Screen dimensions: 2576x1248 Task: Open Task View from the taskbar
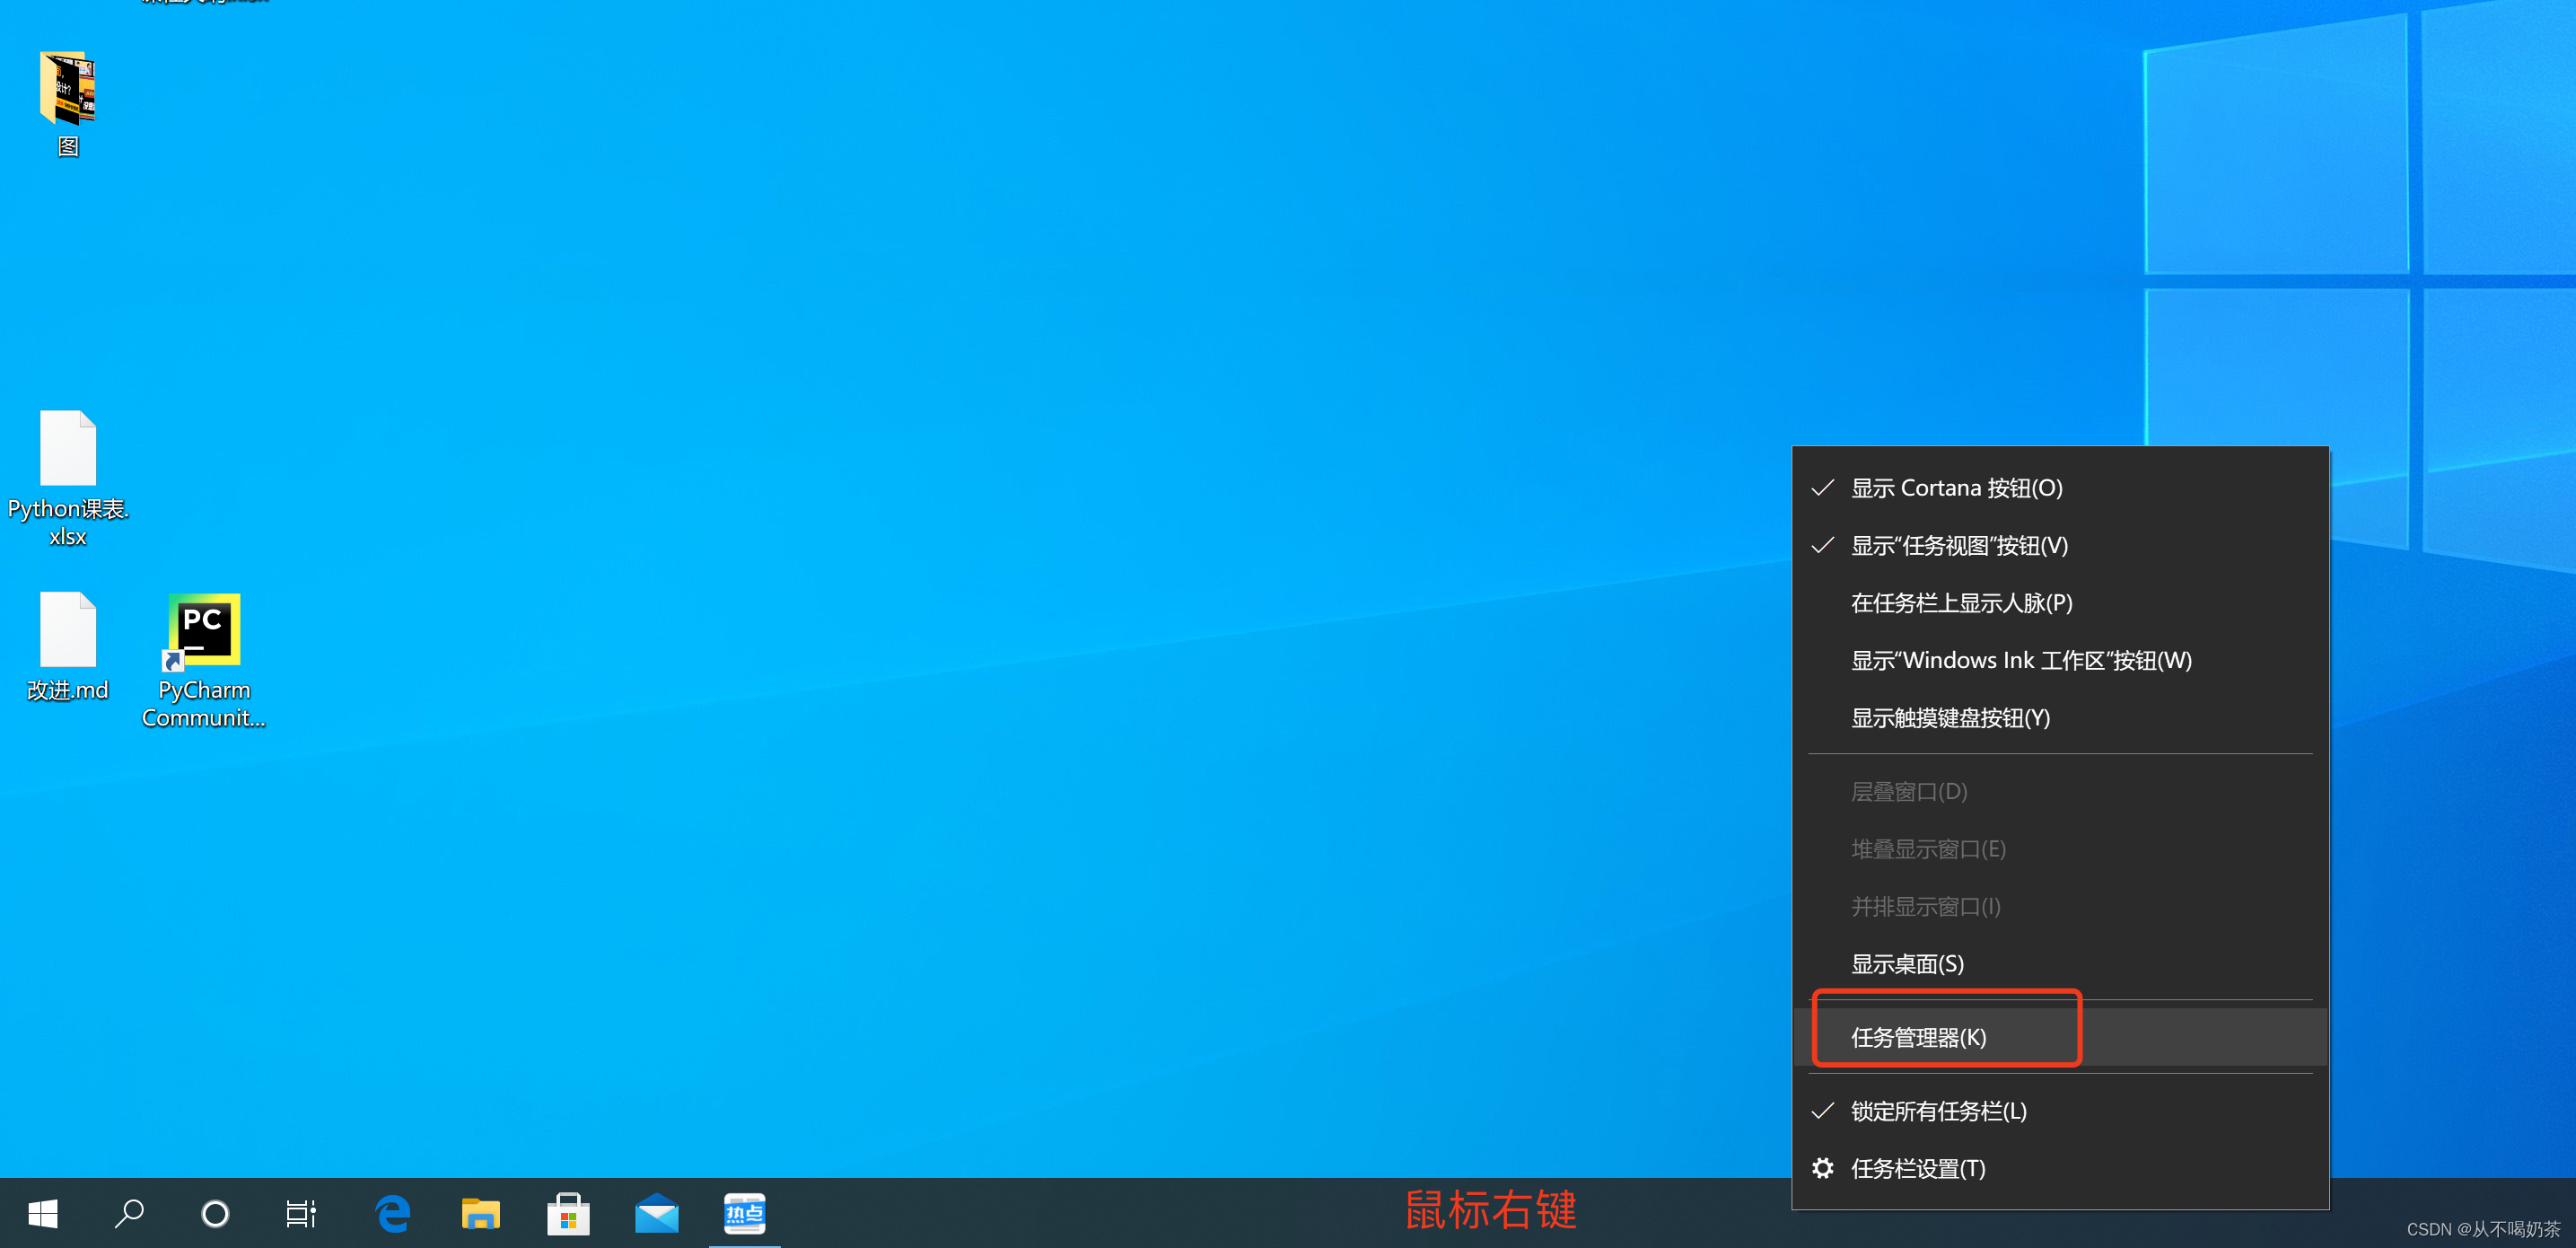pos(300,1213)
